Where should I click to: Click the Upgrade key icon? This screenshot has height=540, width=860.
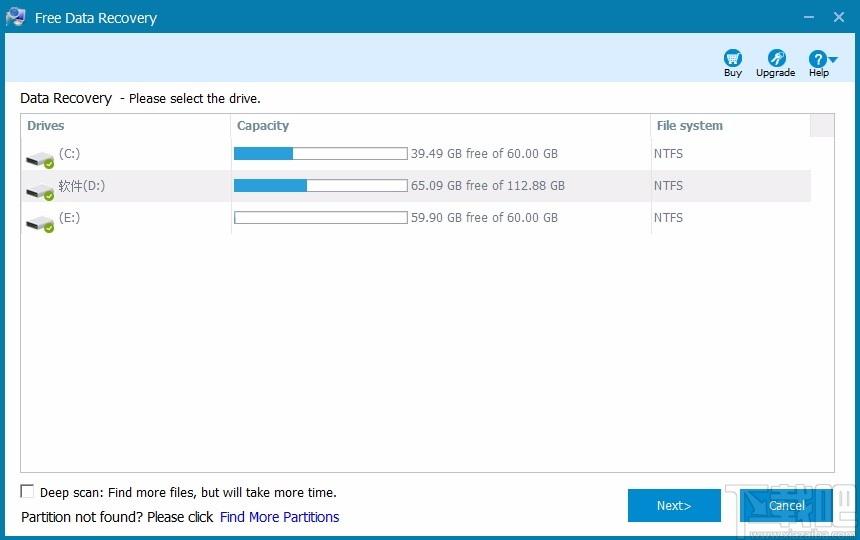coord(776,58)
